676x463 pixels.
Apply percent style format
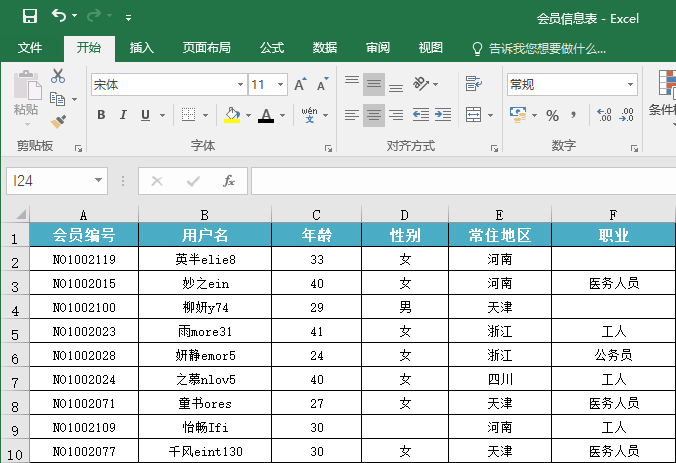tap(552, 116)
